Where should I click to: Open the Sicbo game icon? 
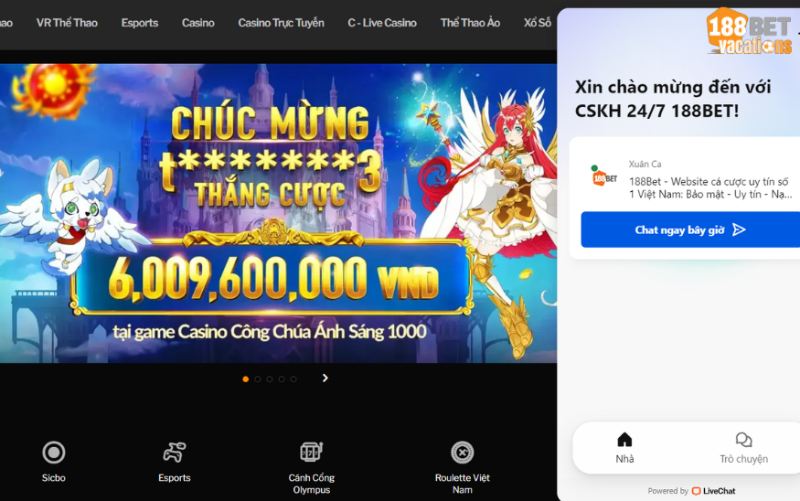[54, 453]
